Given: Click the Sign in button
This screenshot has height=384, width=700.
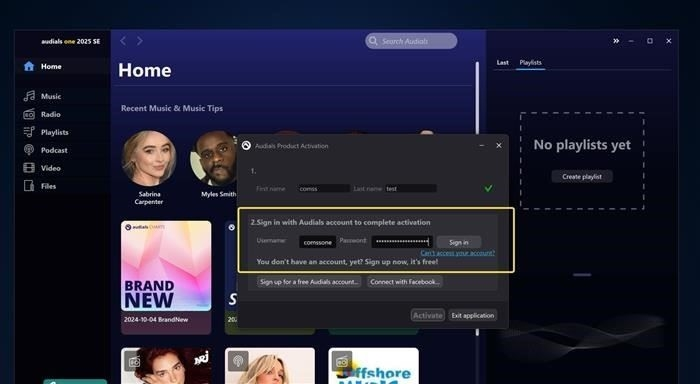Looking at the screenshot, I should point(459,242).
